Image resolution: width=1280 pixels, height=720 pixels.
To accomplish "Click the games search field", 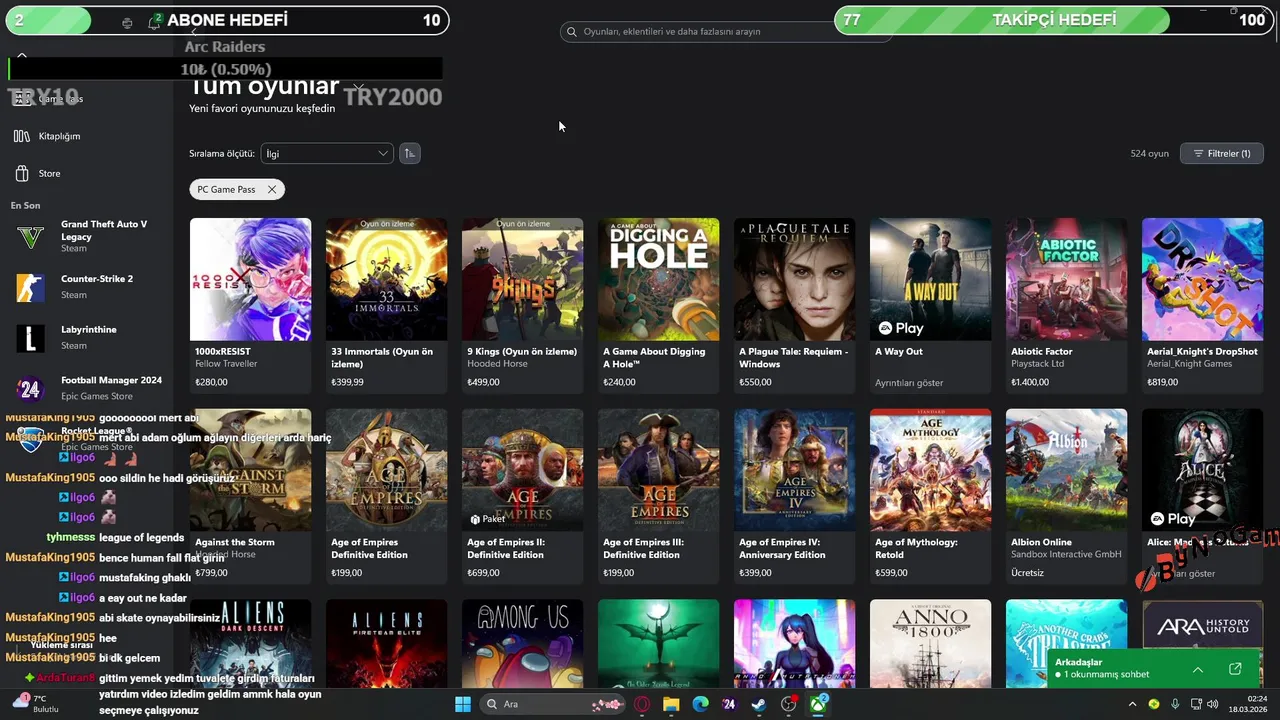I will [x=725, y=31].
